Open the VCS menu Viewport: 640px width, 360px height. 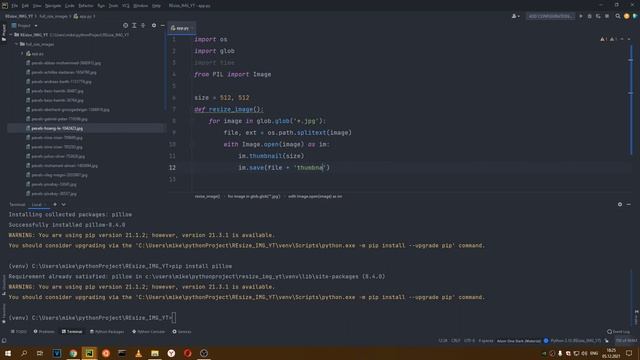pos(126,6)
